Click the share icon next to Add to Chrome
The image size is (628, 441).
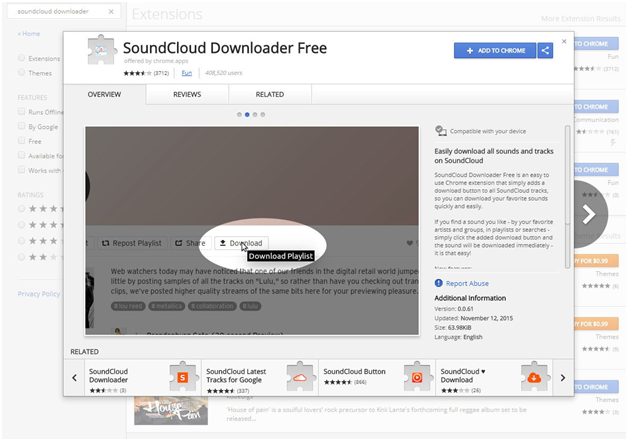click(545, 50)
